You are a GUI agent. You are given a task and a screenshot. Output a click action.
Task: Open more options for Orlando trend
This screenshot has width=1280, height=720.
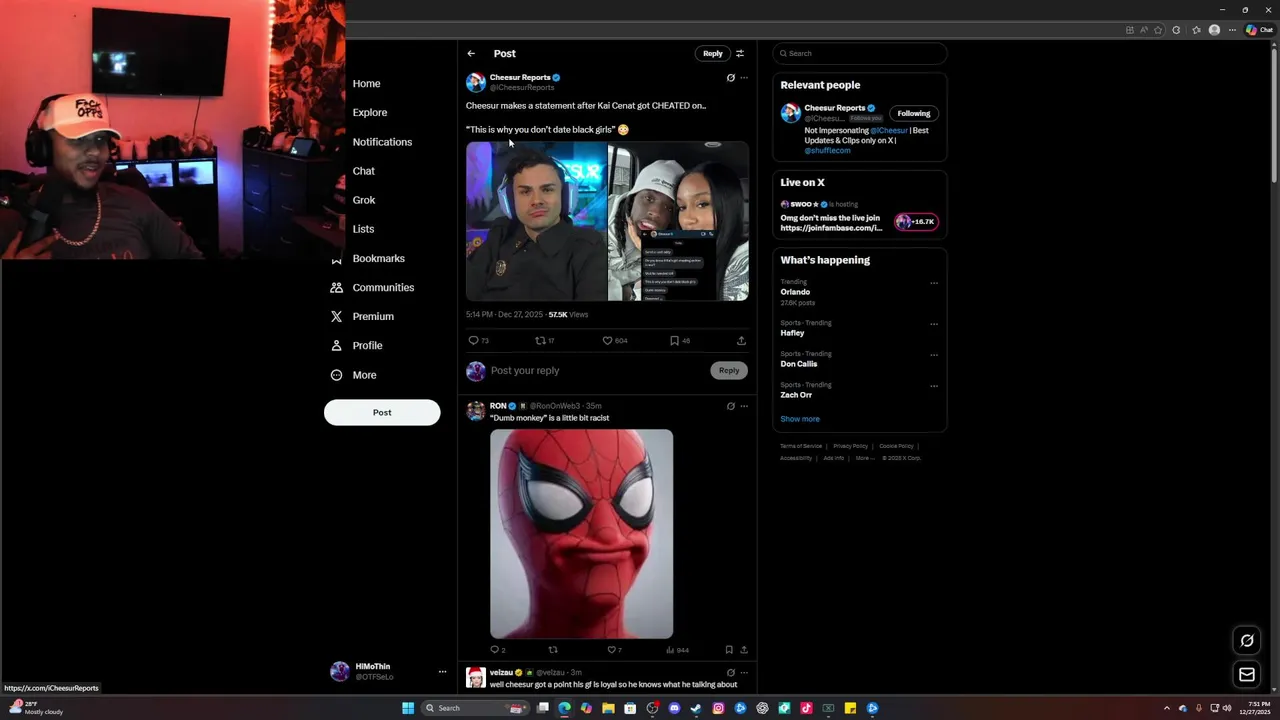[x=934, y=283]
